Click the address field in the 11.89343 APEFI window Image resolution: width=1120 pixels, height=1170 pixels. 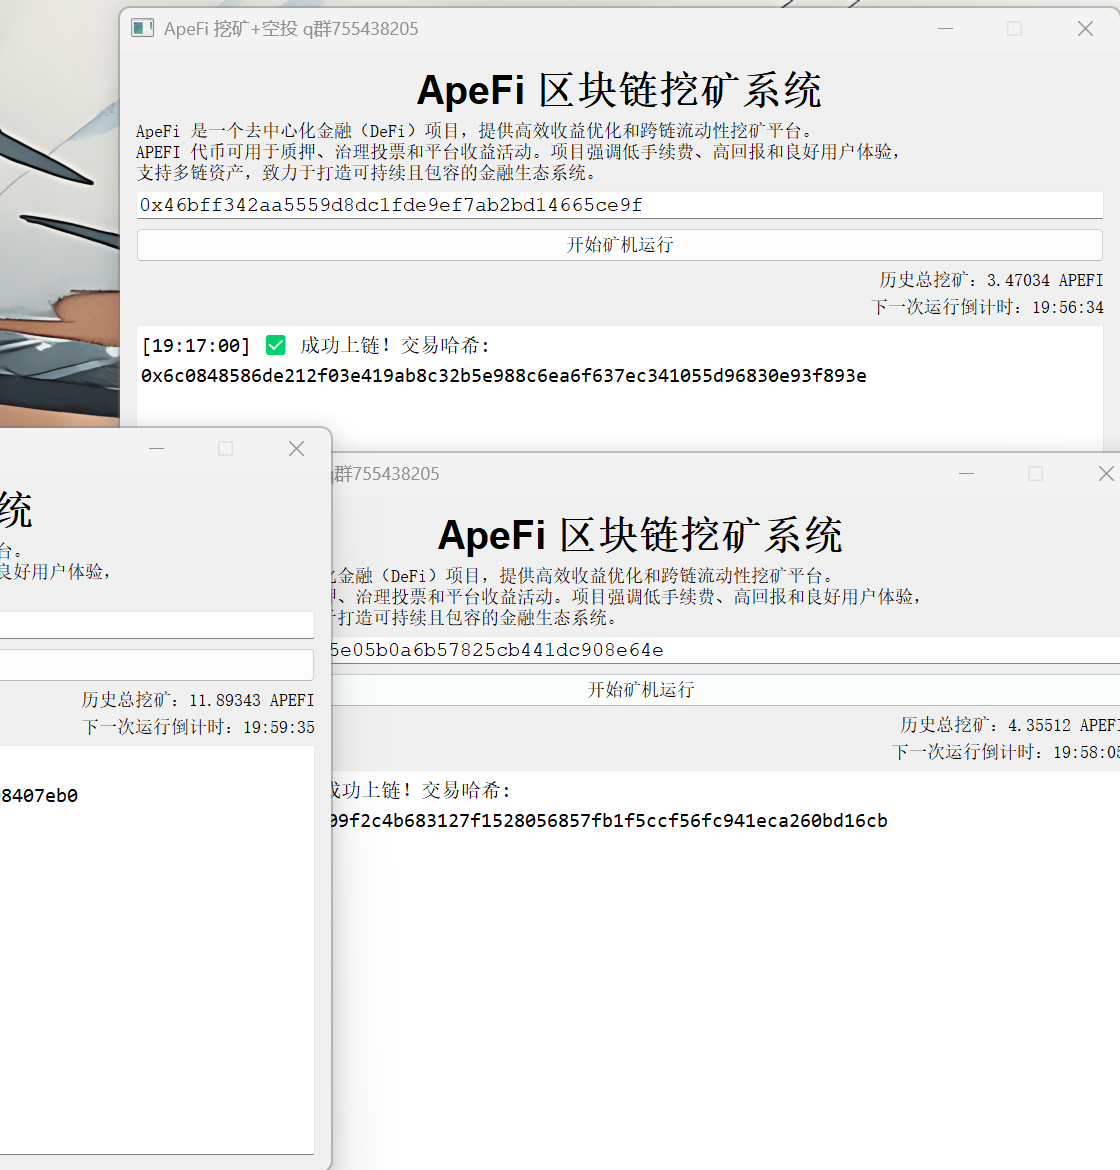pyautogui.click(x=156, y=625)
